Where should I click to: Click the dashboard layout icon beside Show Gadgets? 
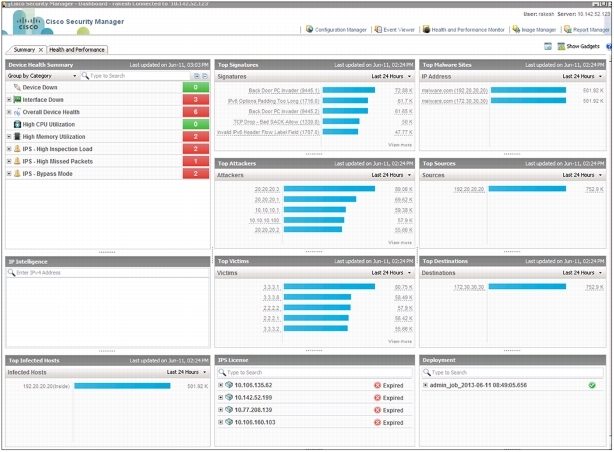pyautogui.click(x=548, y=46)
